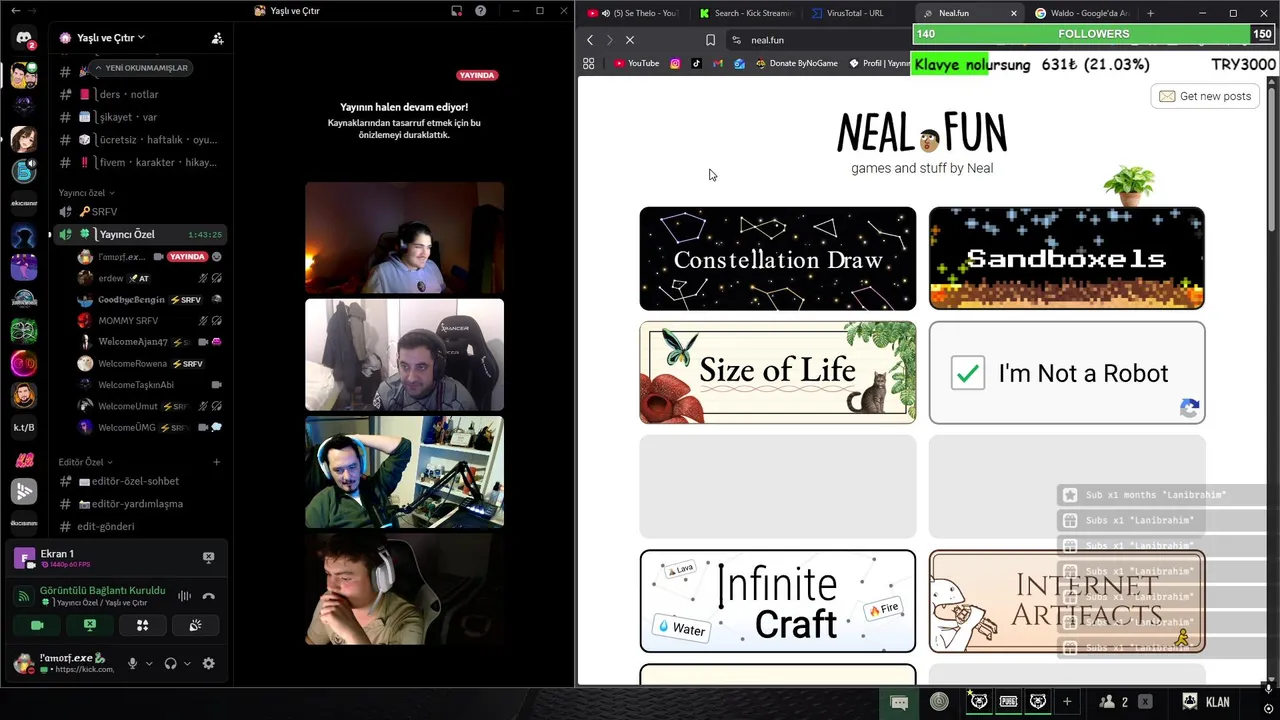Switch to the Se Thelo YouTube tab
The height and width of the screenshot is (720, 1280).
click(x=635, y=13)
